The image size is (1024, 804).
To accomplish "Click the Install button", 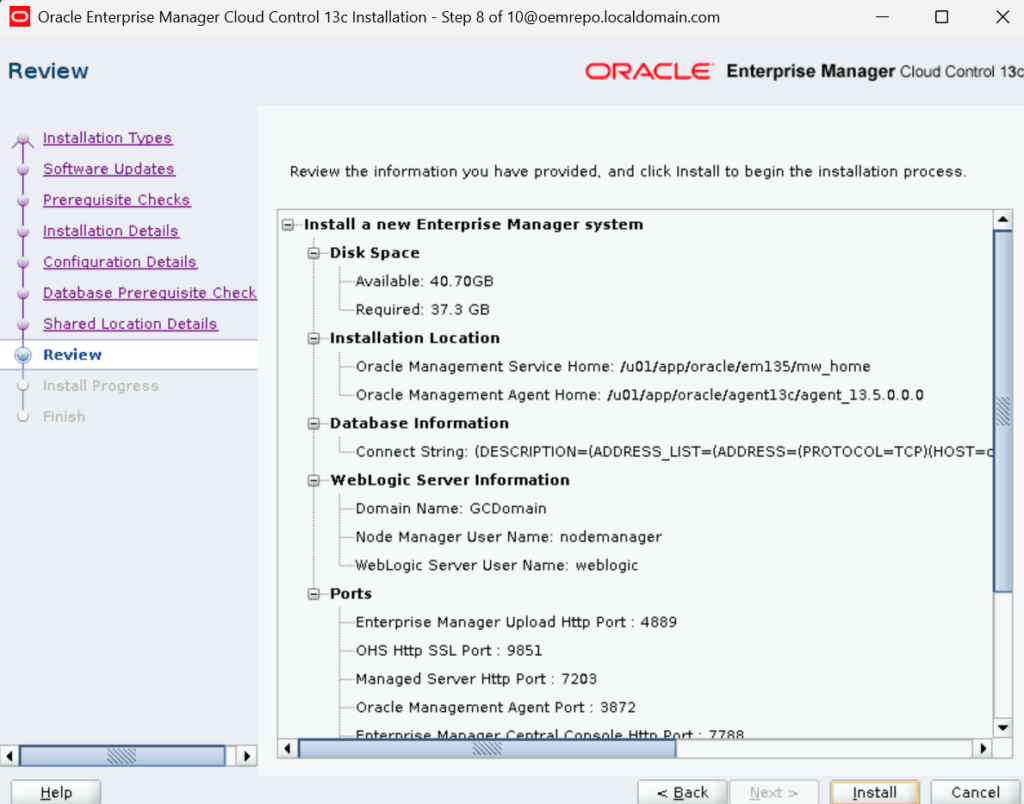I will pyautogui.click(x=874, y=792).
